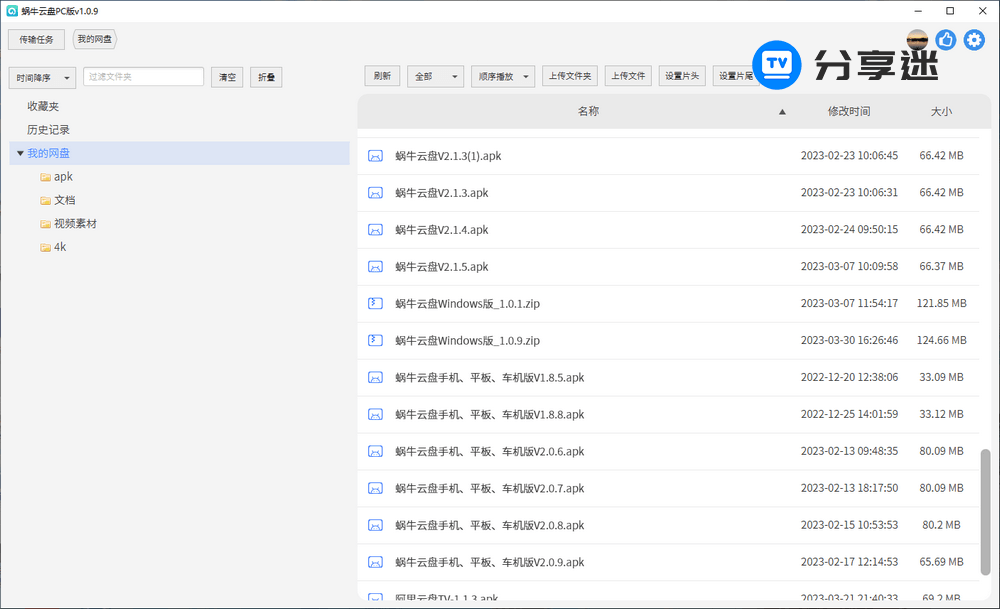Select the 文档 folder icon

(x=46, y=200)
